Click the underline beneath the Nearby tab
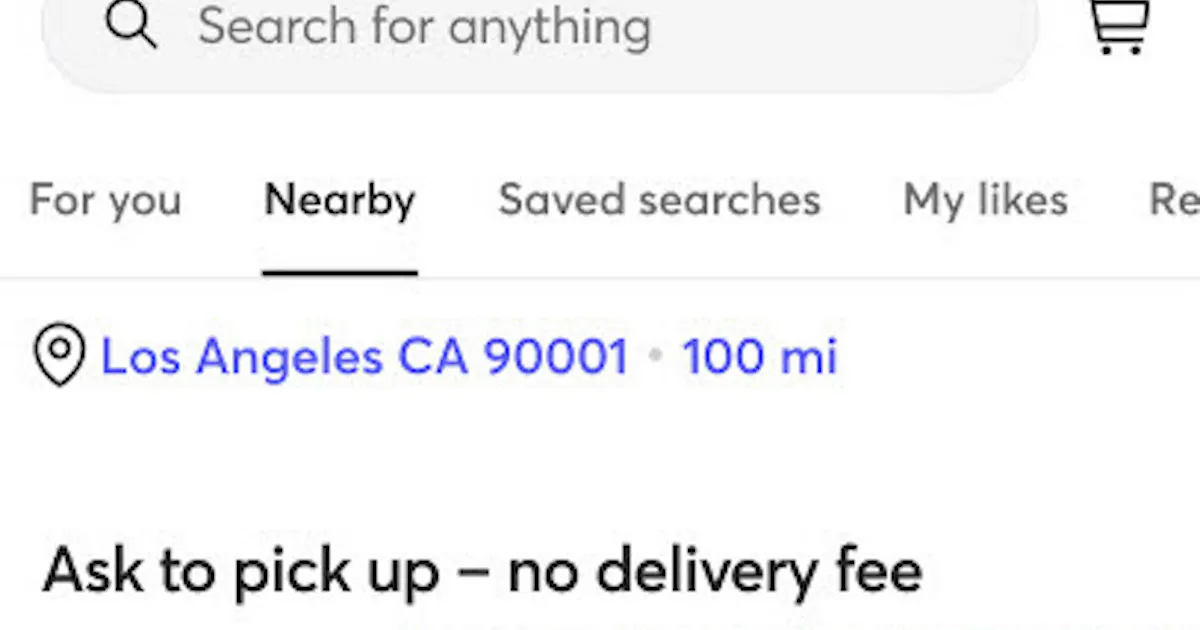This screenshot has width=1200, height=630. pos(340,271)
